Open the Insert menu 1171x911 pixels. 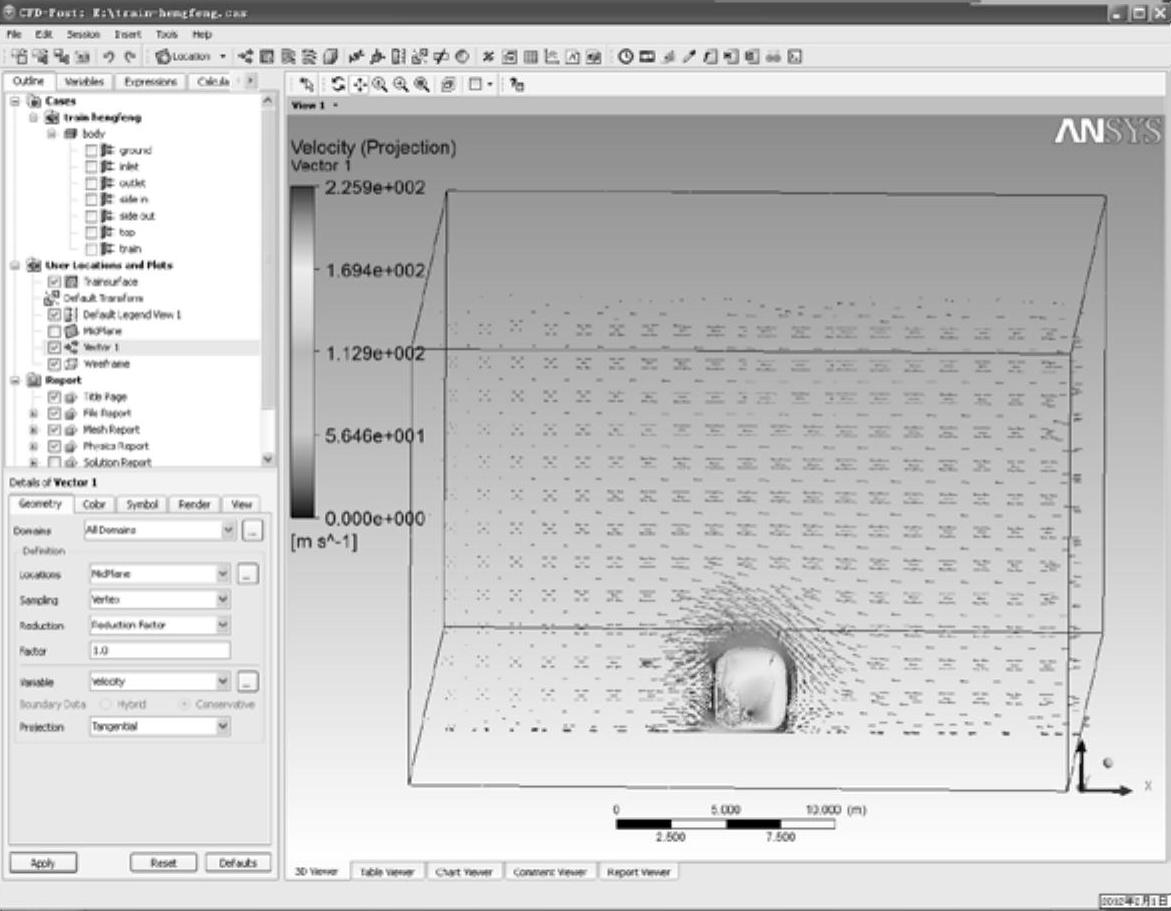[128, 34]
